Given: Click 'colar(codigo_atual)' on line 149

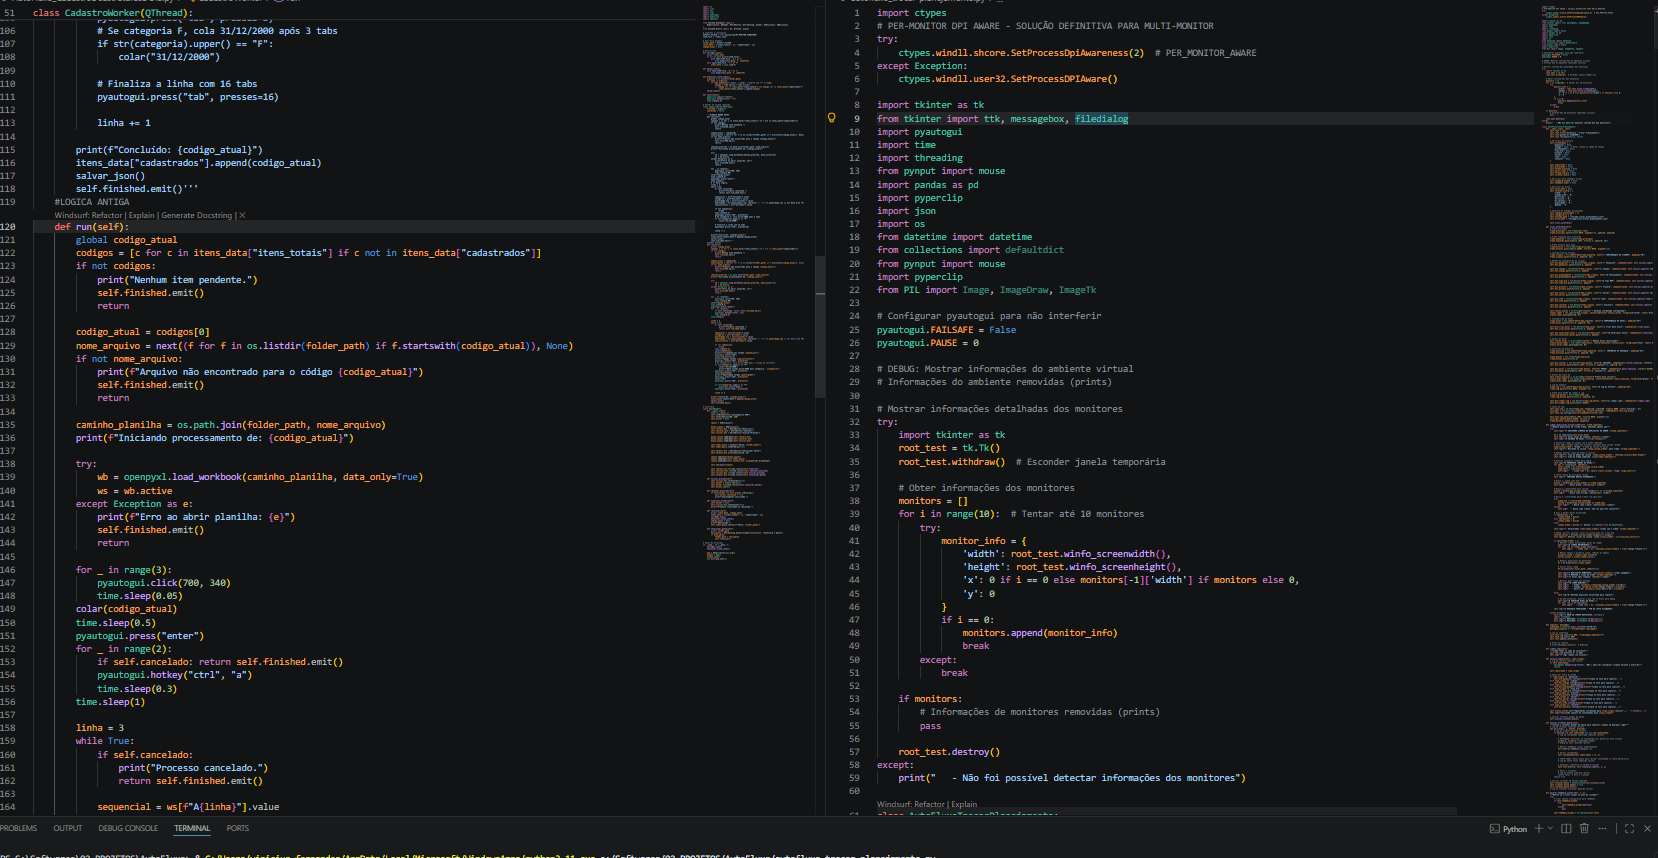Looking at the screenshot, I should 126,609.
